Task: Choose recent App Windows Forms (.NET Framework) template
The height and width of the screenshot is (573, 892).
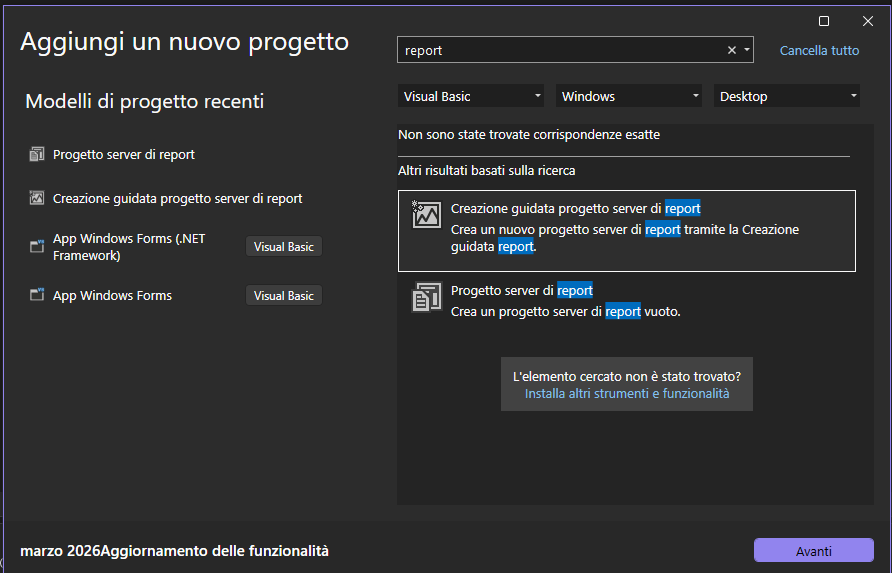Action: pos(129,247)
